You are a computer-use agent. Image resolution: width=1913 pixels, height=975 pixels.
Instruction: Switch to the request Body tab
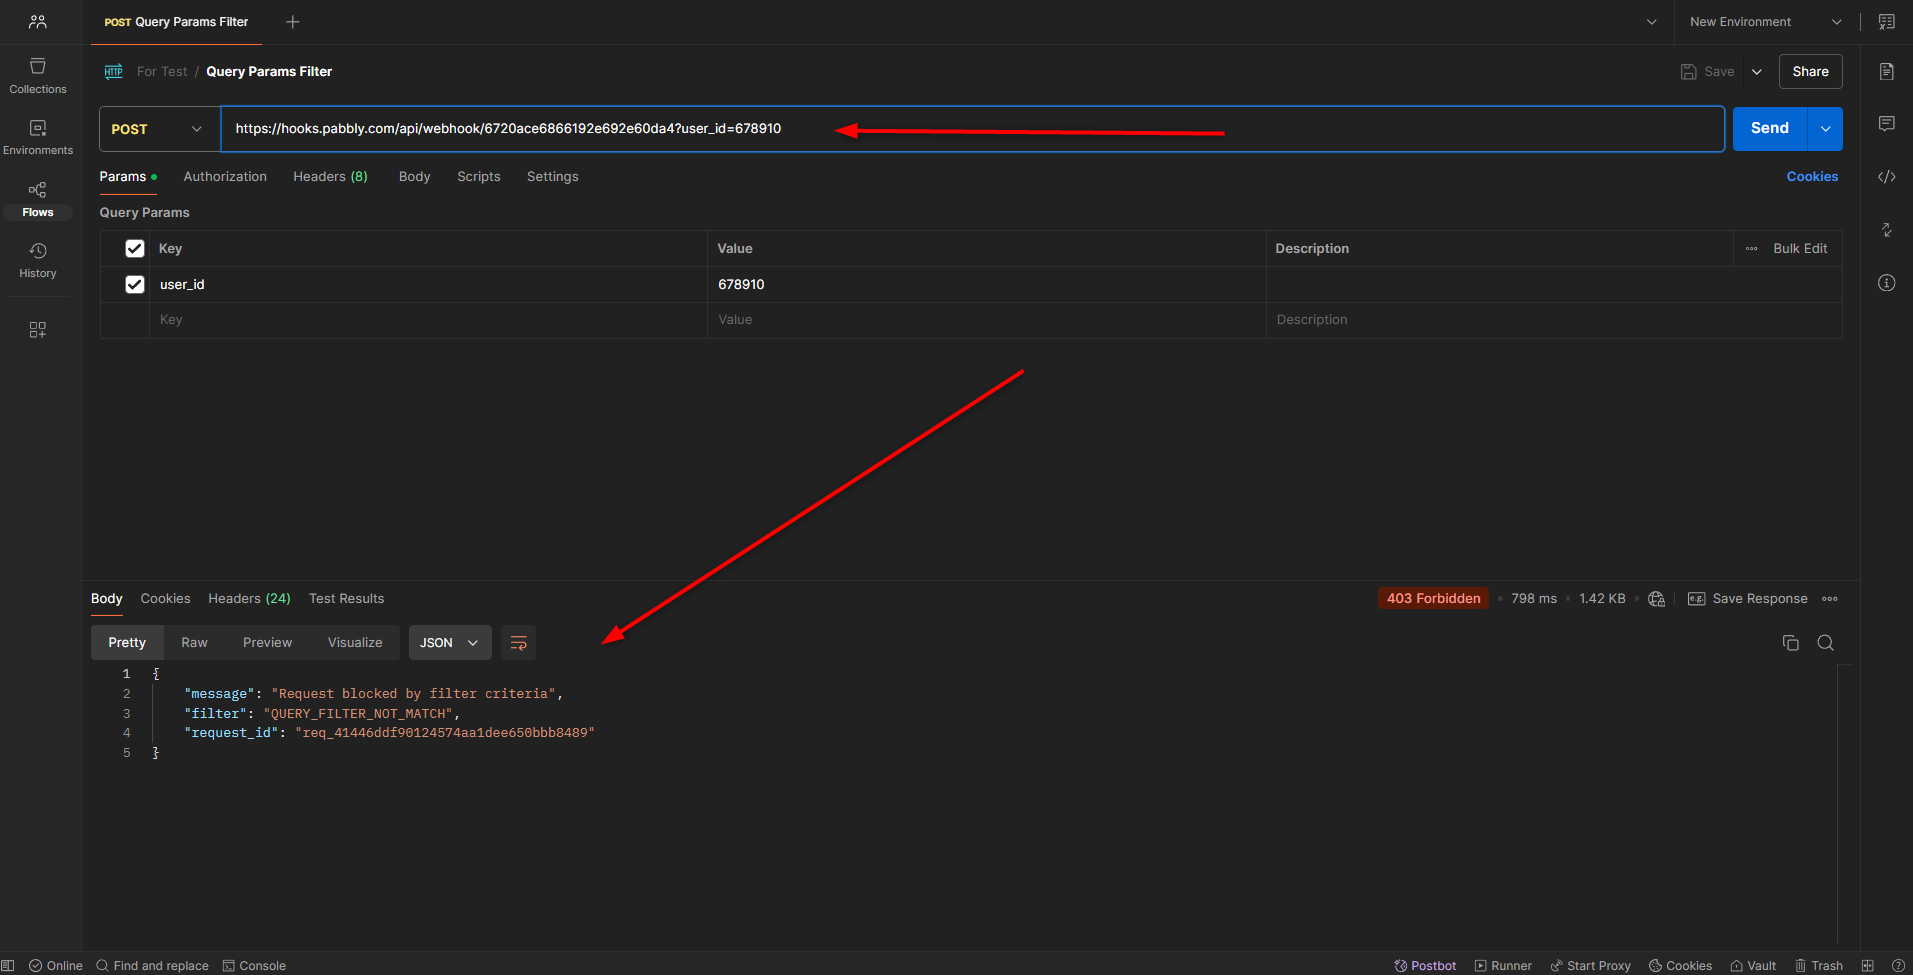tap(414, 177)
